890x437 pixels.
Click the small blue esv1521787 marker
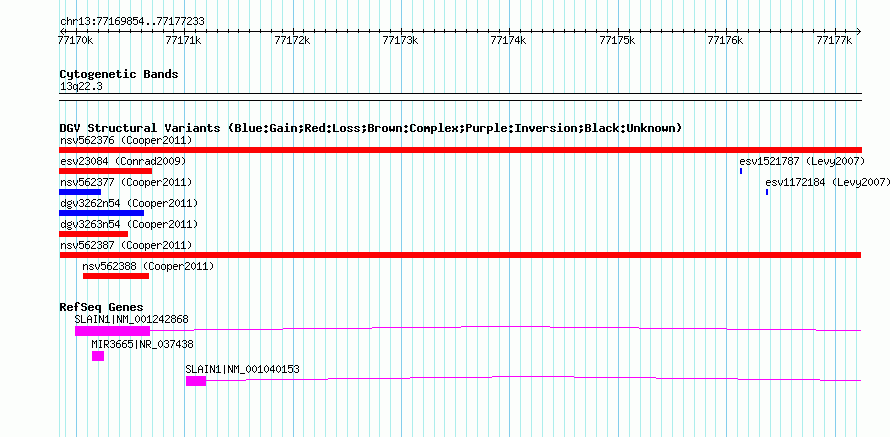coord(741,171)
